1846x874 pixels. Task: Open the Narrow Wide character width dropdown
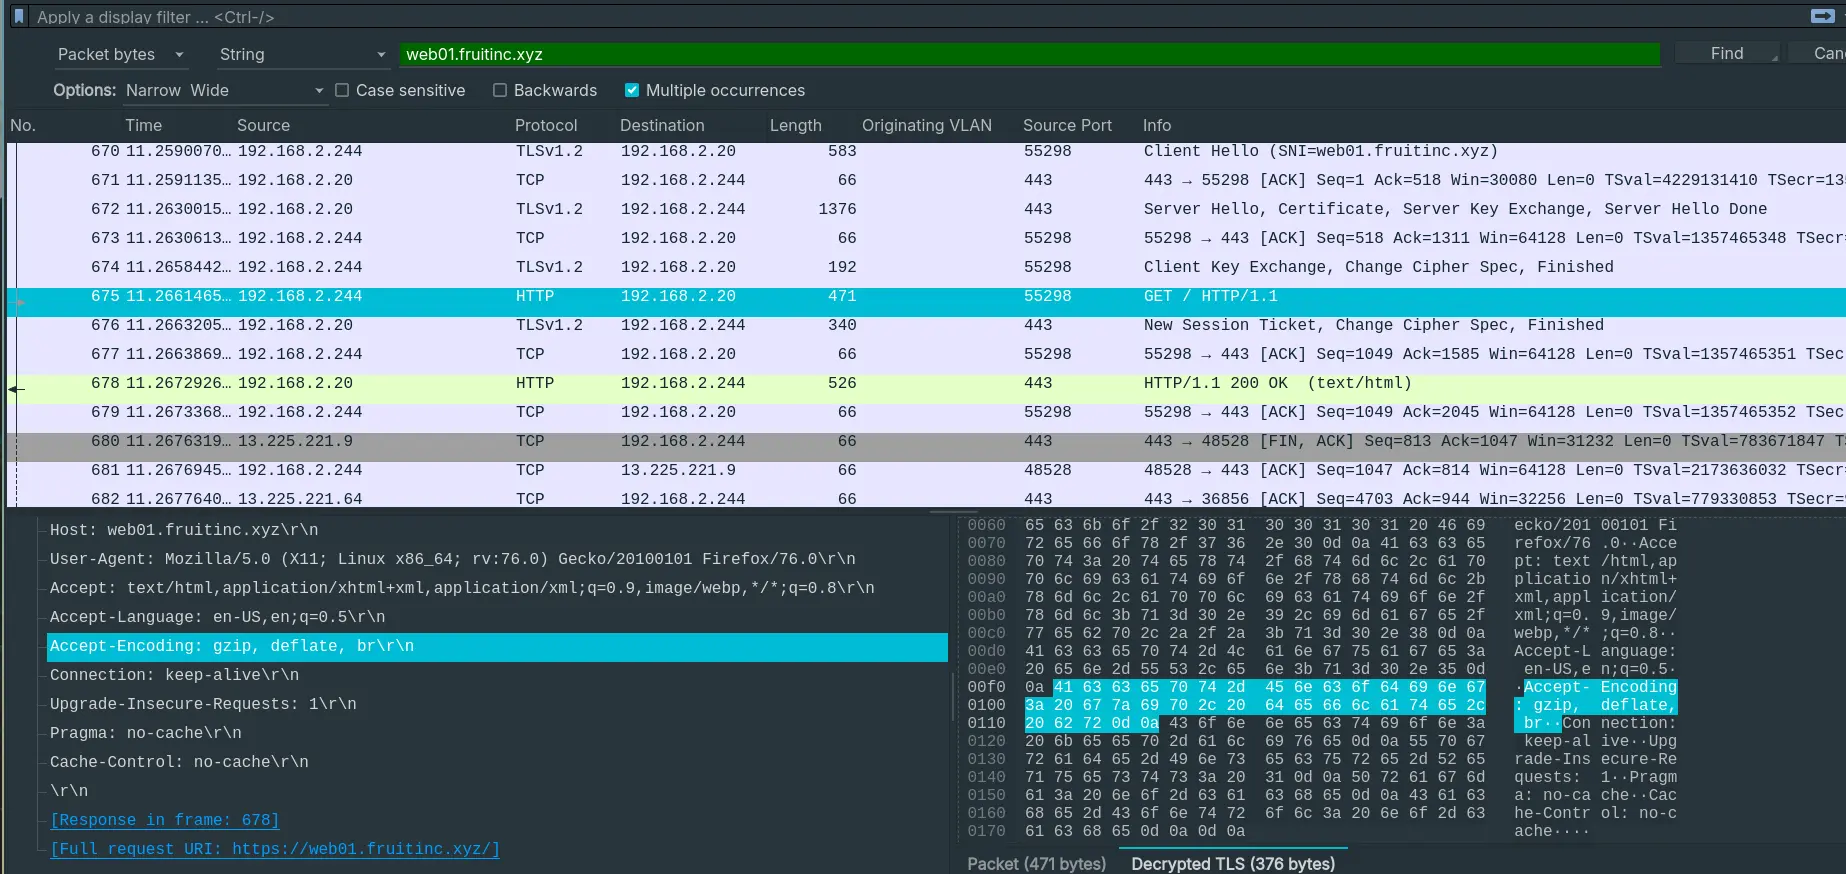[224, 90]
